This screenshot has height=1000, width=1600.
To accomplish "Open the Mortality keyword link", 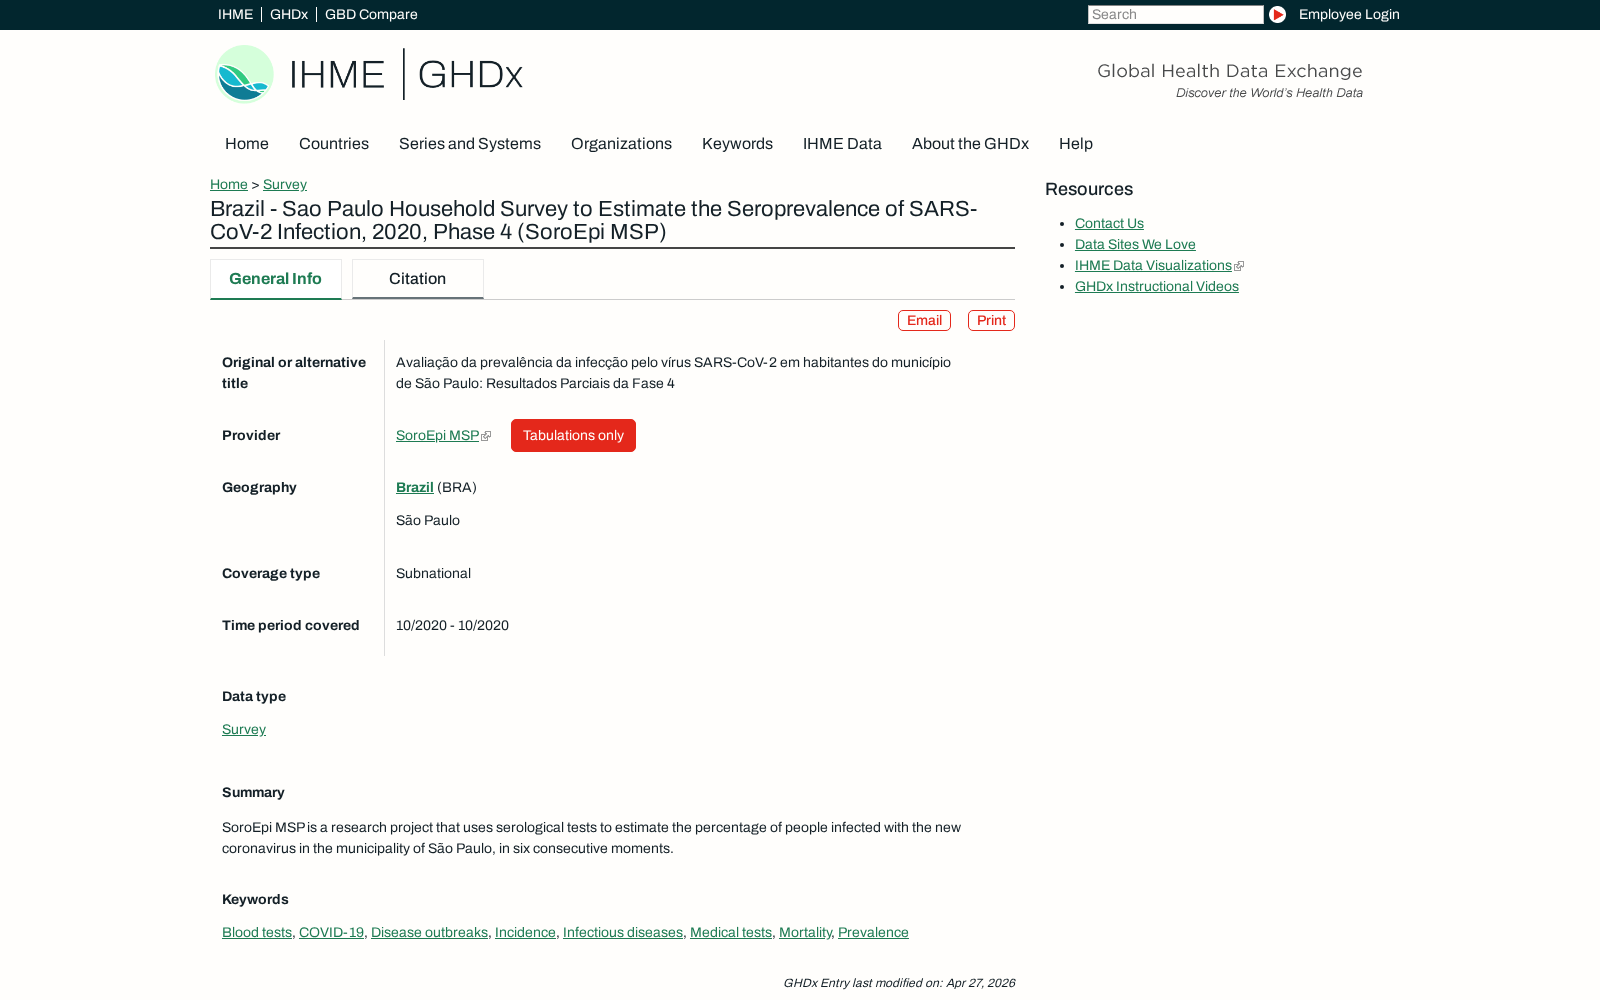I will point(805,933).
